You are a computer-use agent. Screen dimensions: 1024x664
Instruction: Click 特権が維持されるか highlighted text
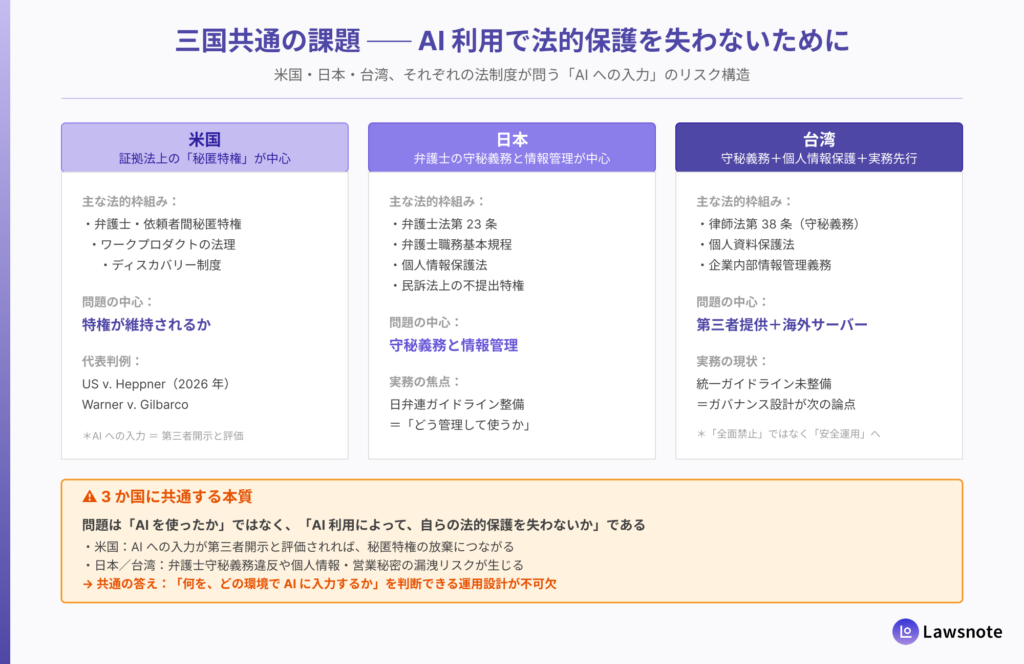click(x=146, y=324)
